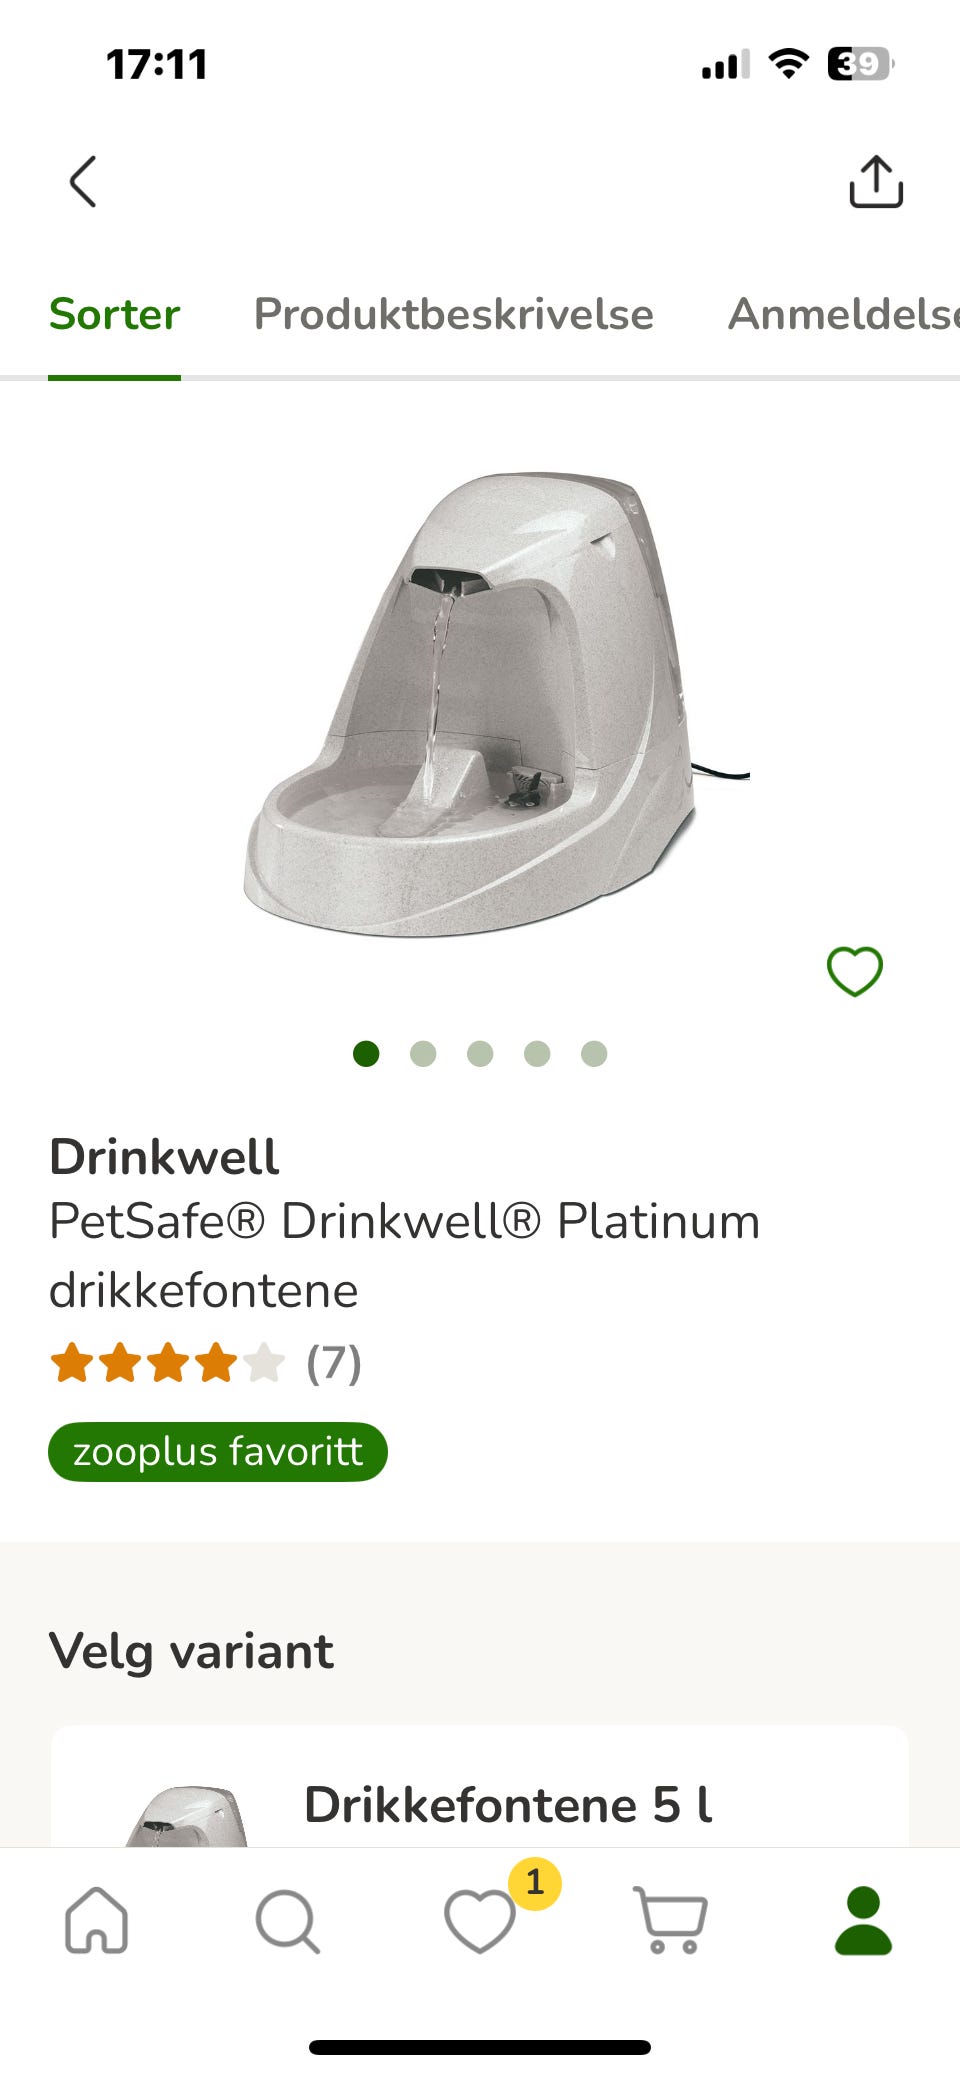Select the first carousel dot
This screenshot has width=960, height=2079.
(366, 1054)
